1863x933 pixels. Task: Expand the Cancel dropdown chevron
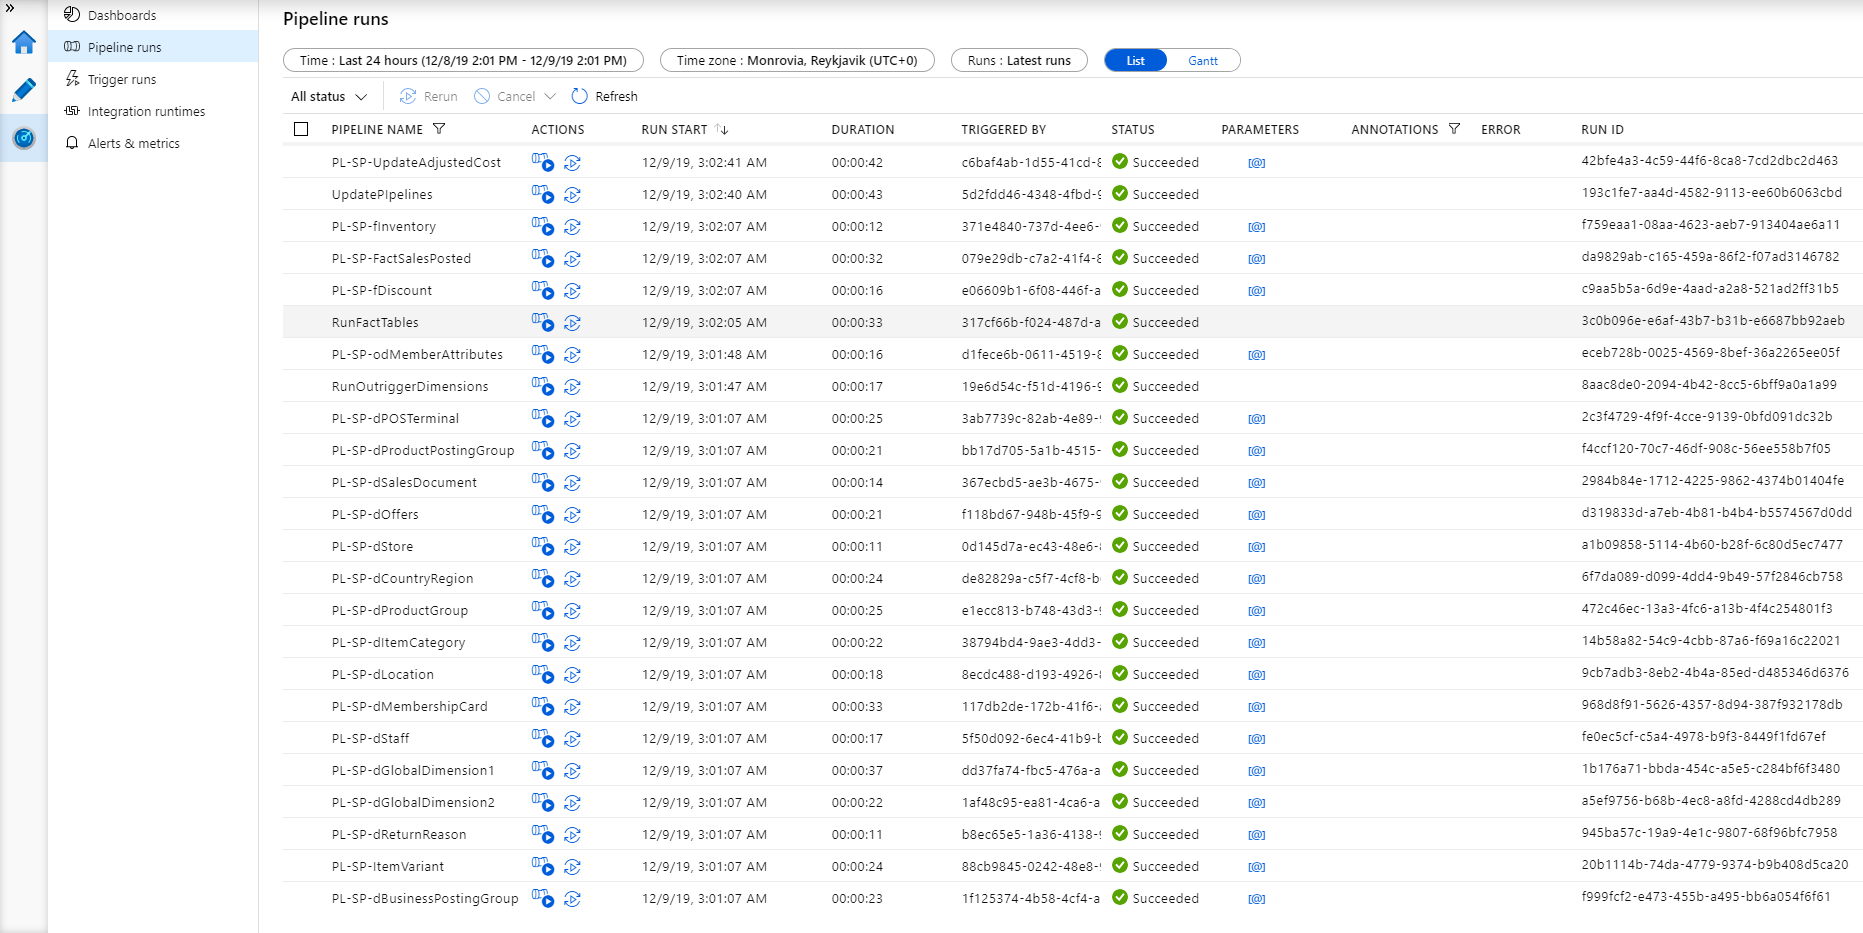point(550,96)
